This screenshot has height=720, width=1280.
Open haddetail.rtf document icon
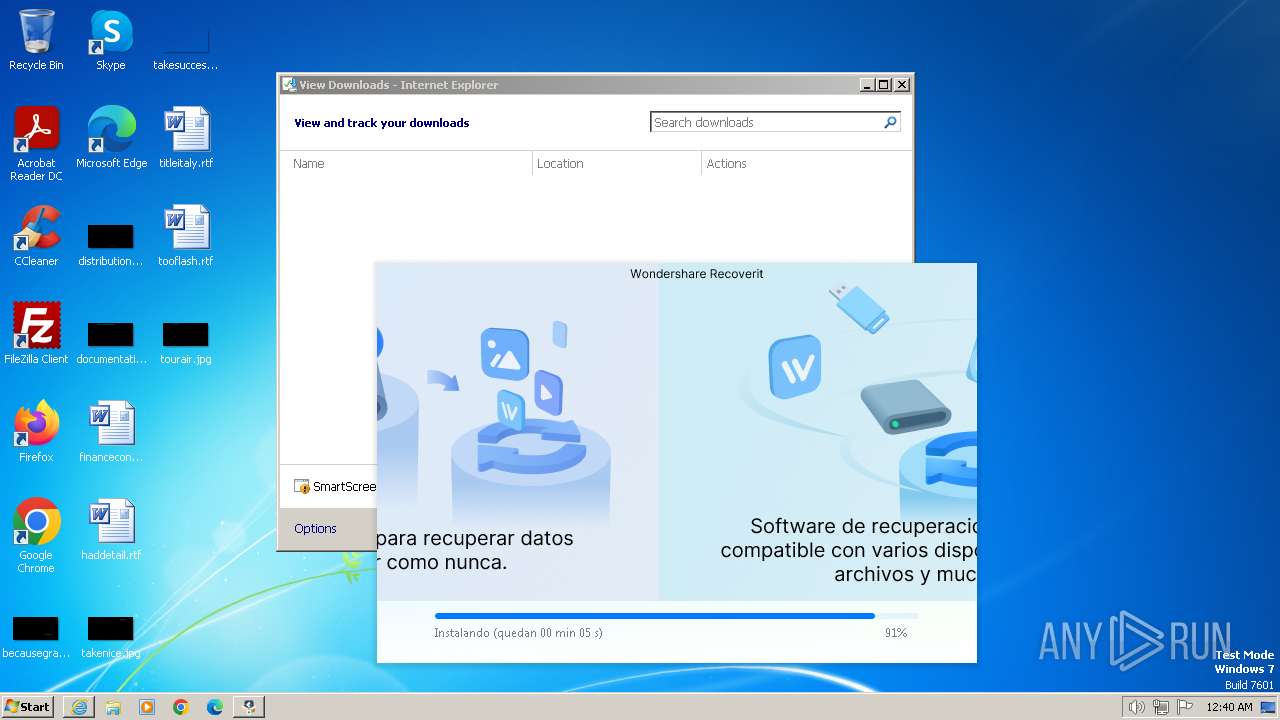pyautogui.click(x=111, y=529)
